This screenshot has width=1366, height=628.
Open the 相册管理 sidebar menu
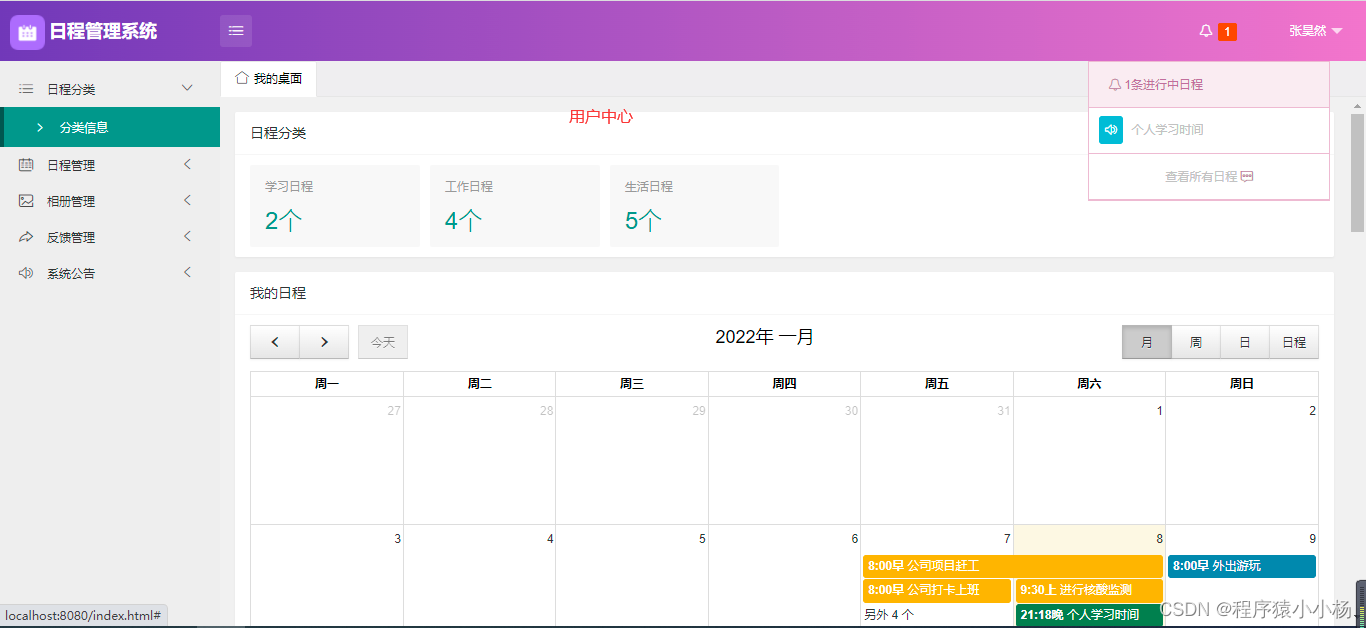pos(110,201)
